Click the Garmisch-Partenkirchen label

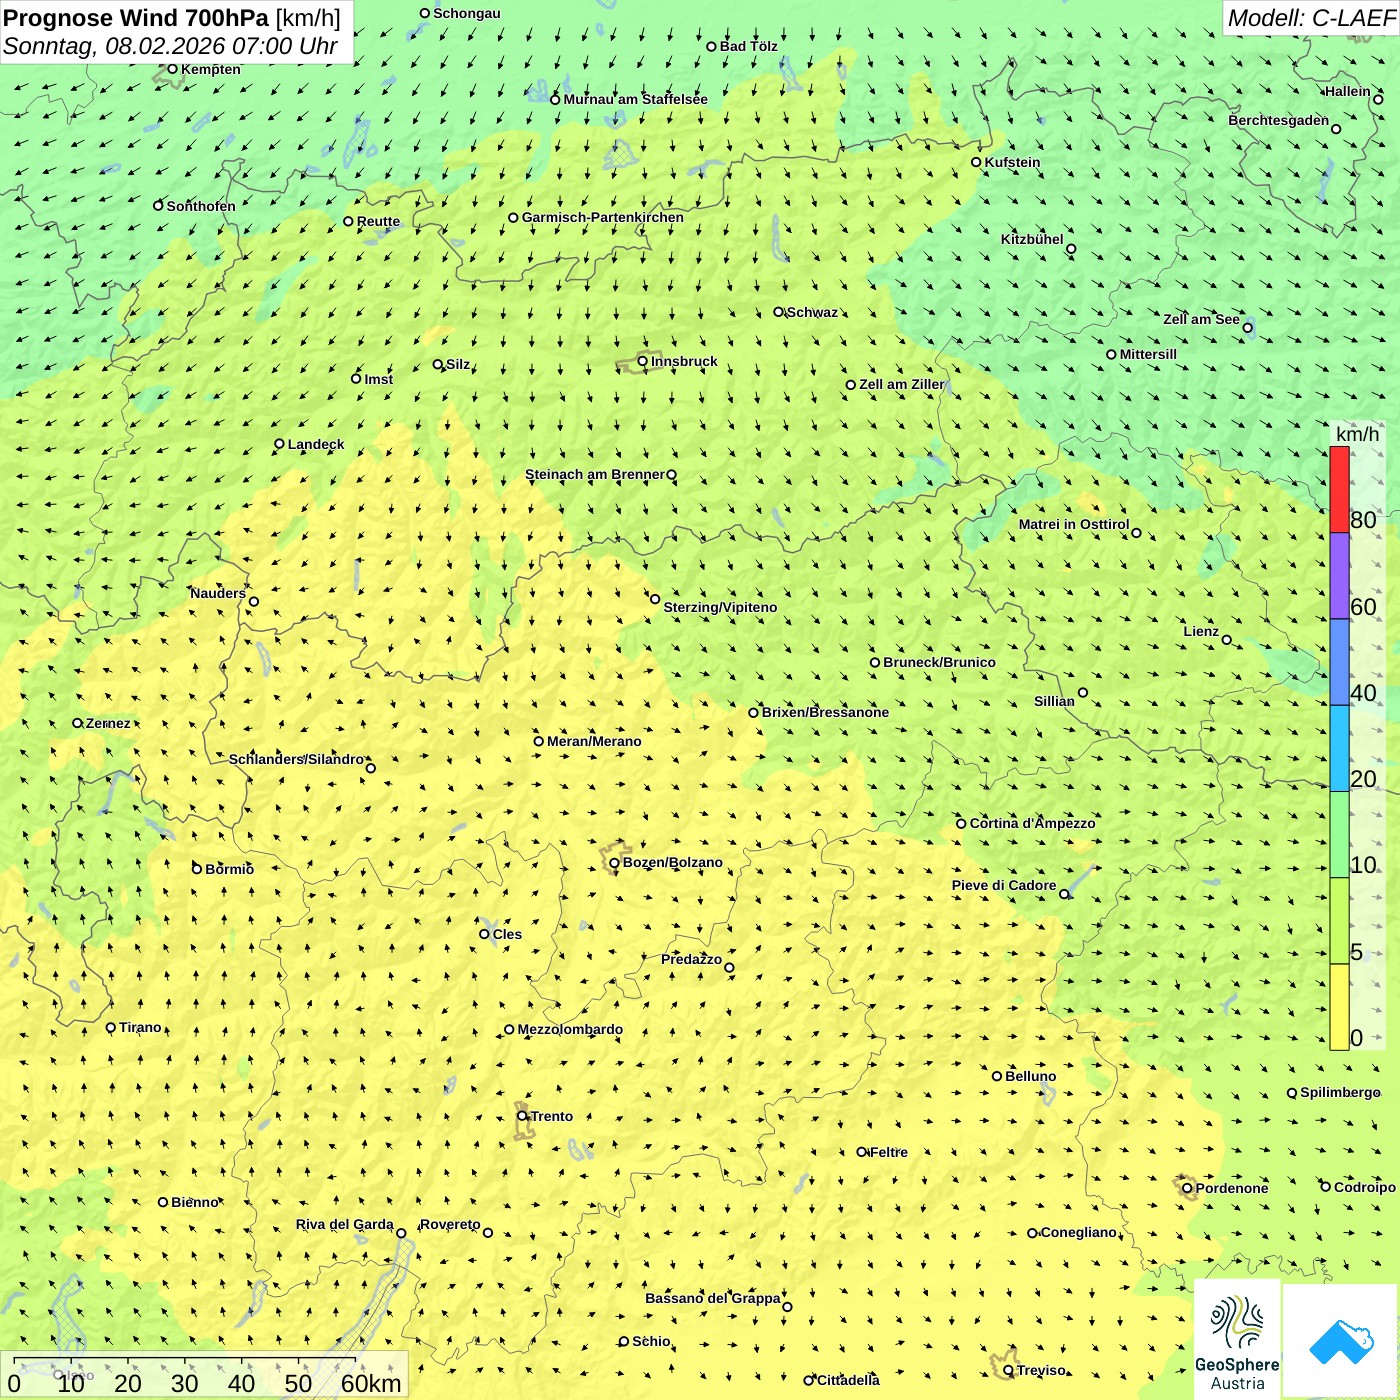point(603,217)
